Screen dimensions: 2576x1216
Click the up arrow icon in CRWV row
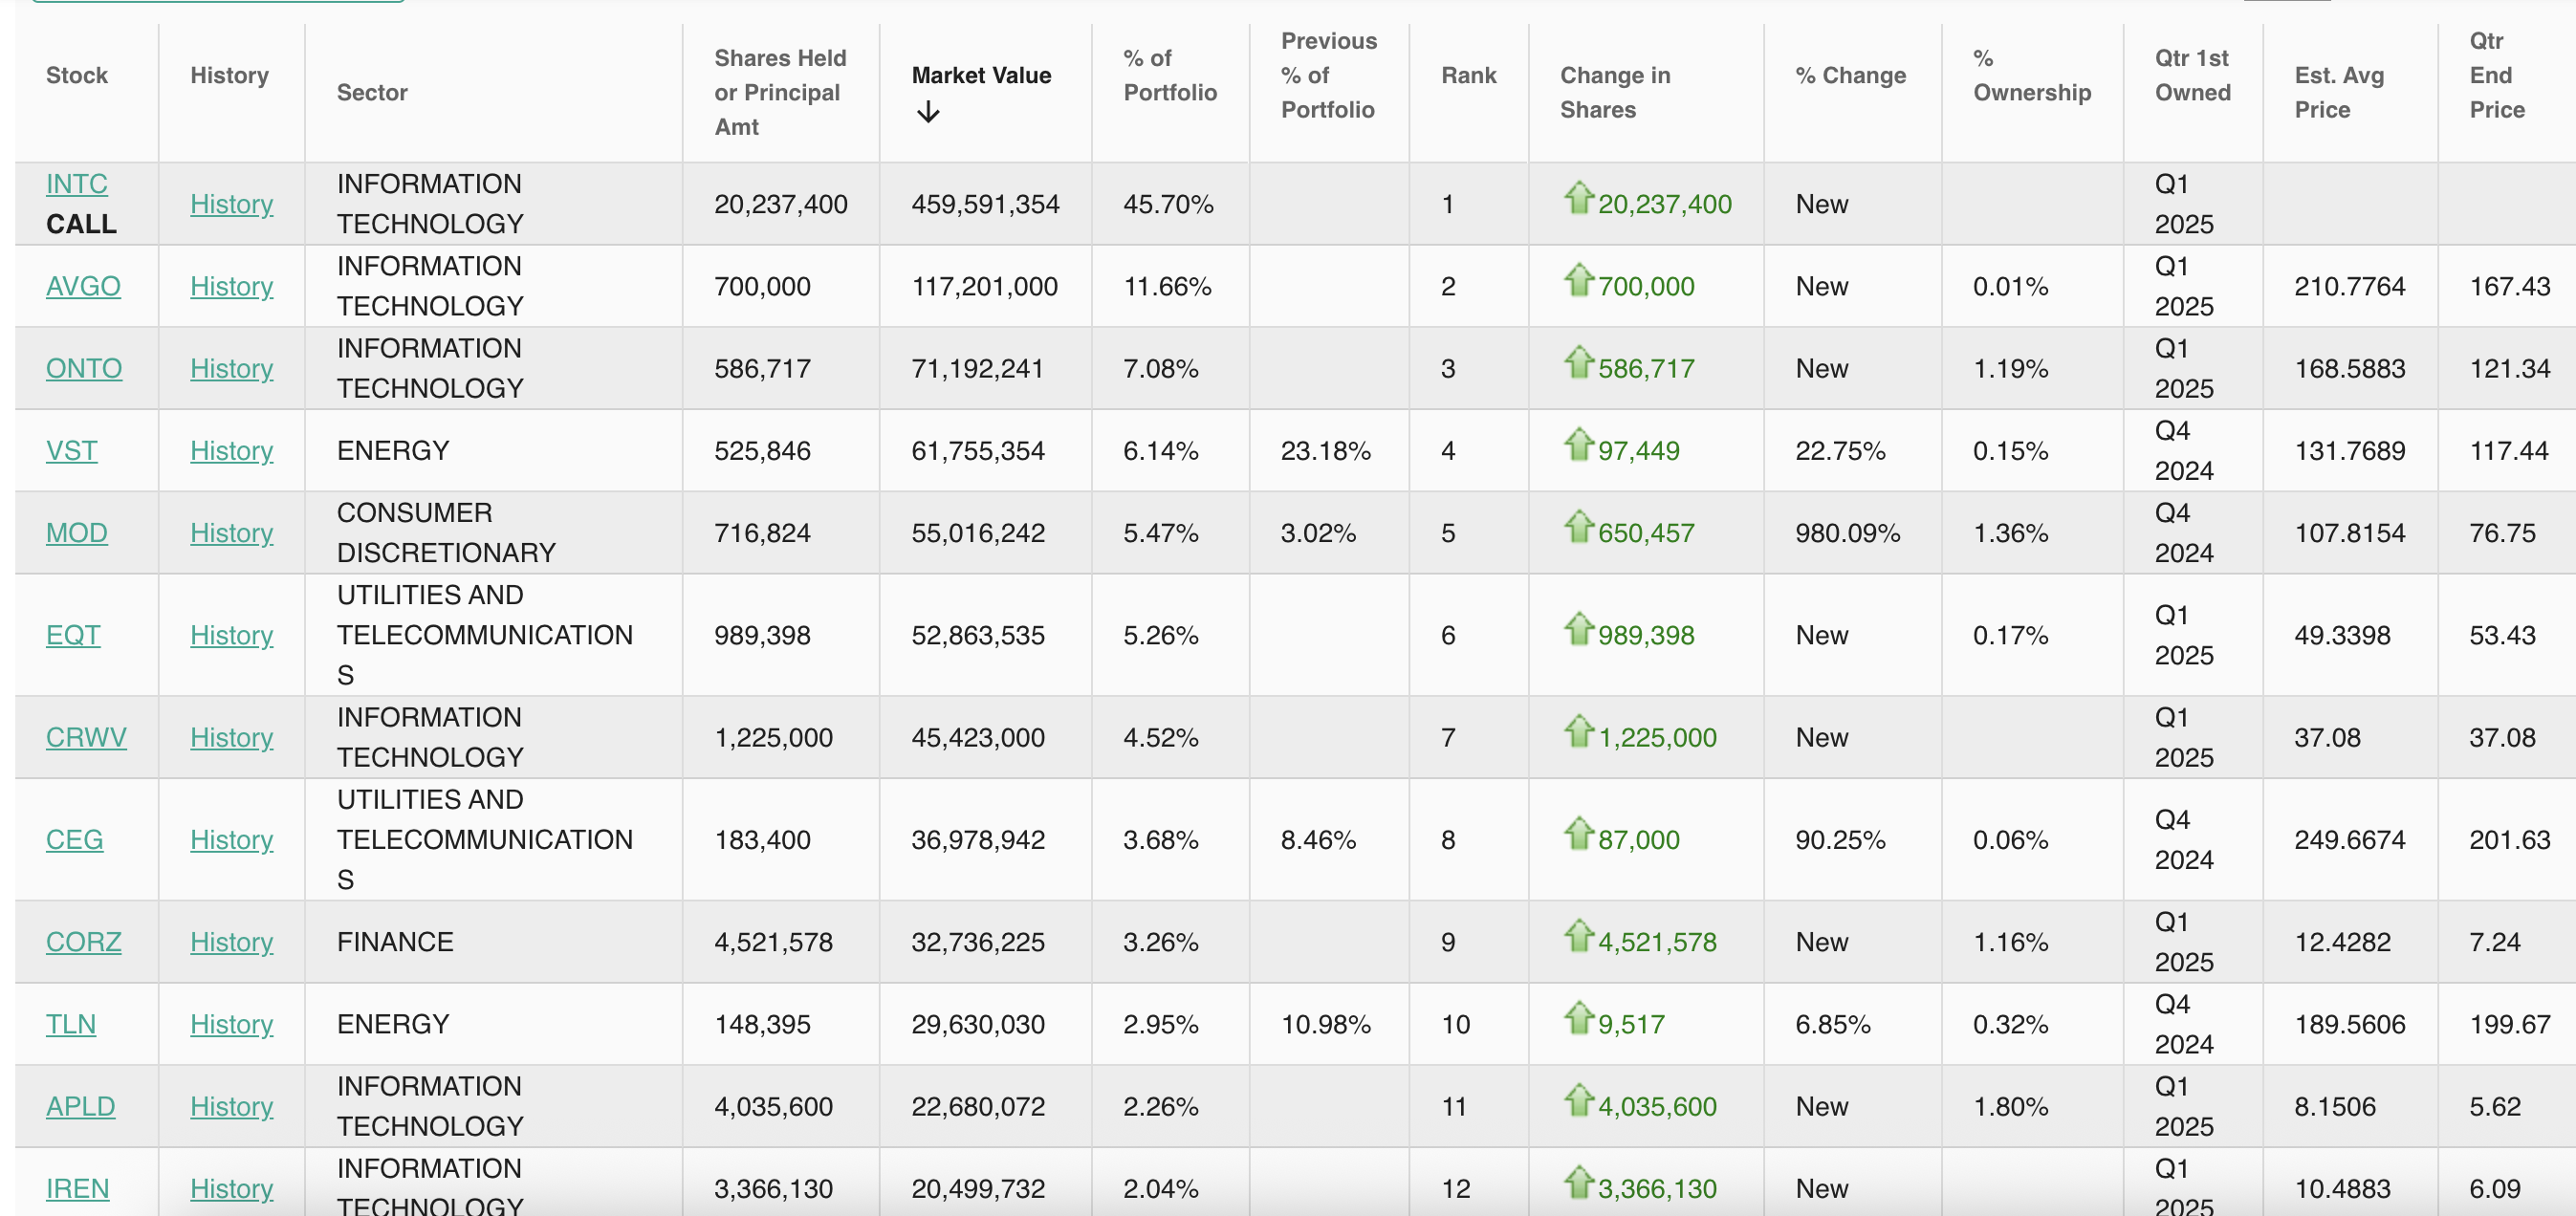point(1578,731)
